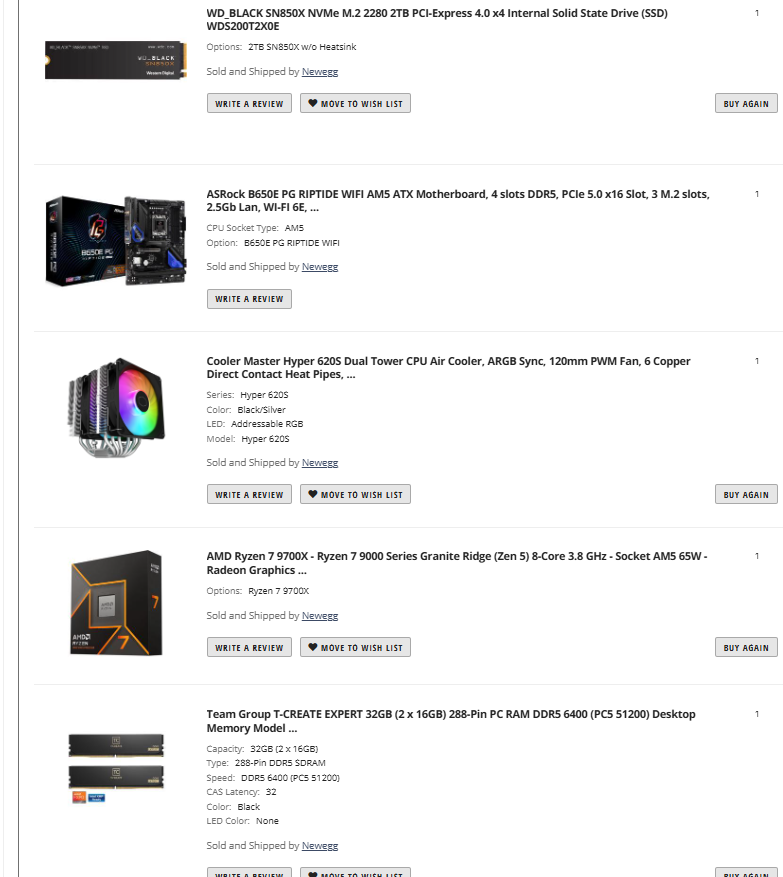
Task: View AMD Ryzen 7 box thumbnail
Action: (116, 603)
